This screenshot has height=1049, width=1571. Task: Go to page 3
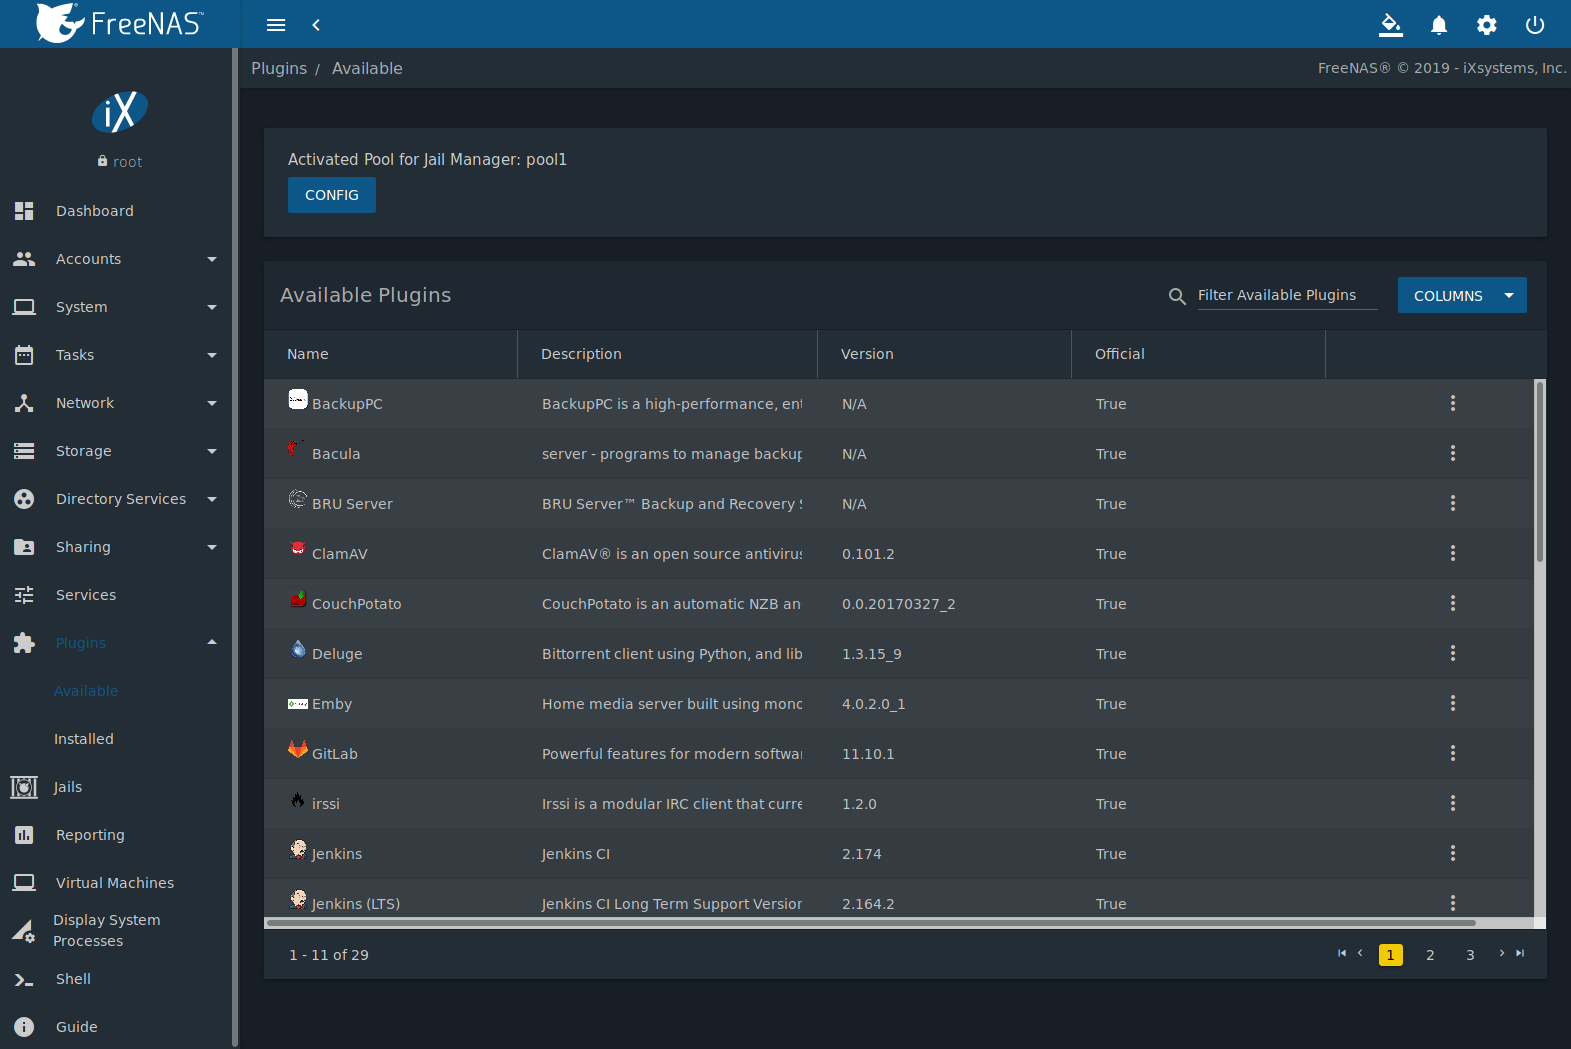pyautogui.click(x=1470, y=955)
